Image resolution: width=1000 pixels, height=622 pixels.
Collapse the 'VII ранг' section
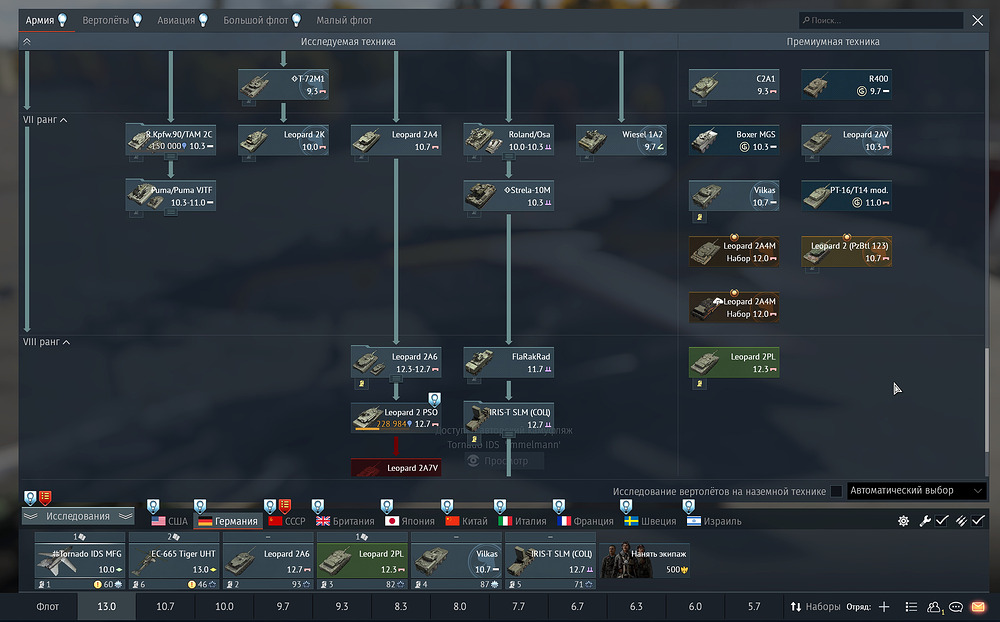click(64, 120)
